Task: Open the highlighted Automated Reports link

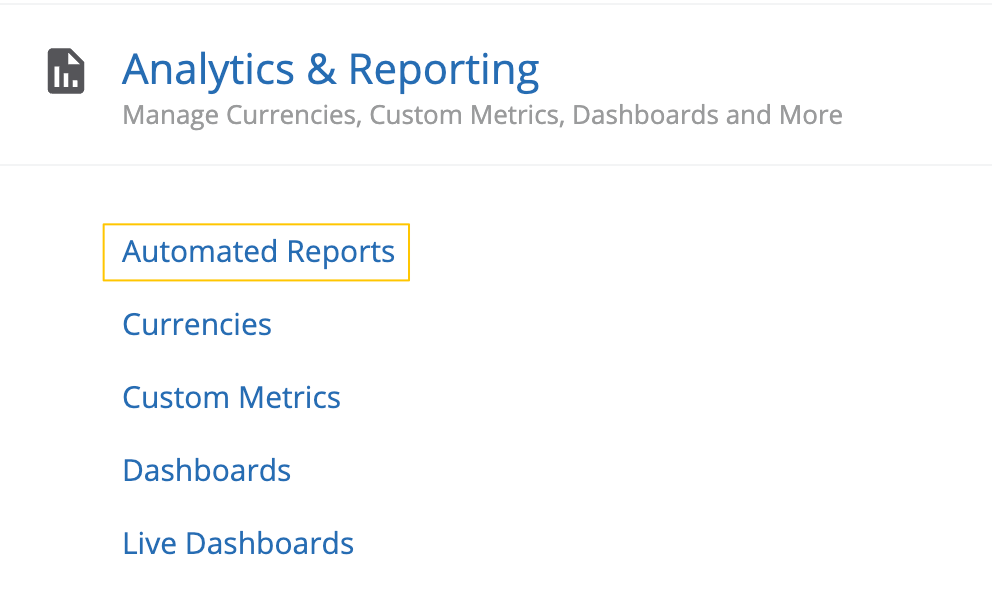Action: [258, 252]
